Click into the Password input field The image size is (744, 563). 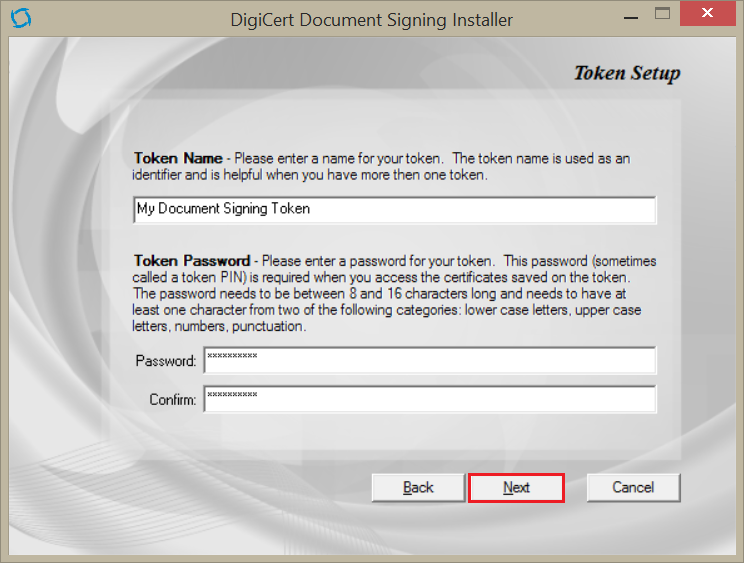click(429, 360)
